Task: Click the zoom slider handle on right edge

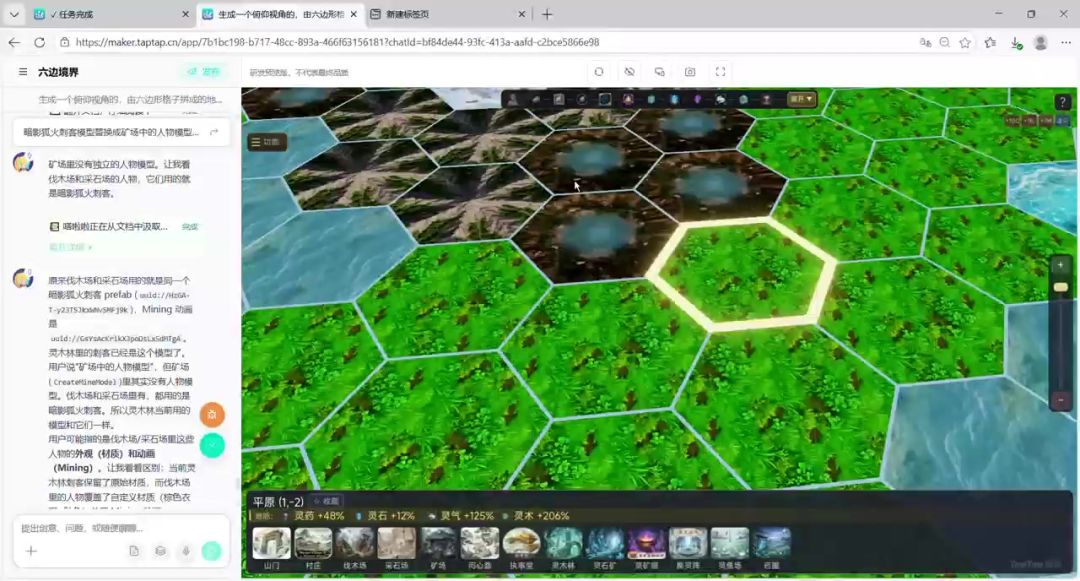Action: click(1060, 287)
